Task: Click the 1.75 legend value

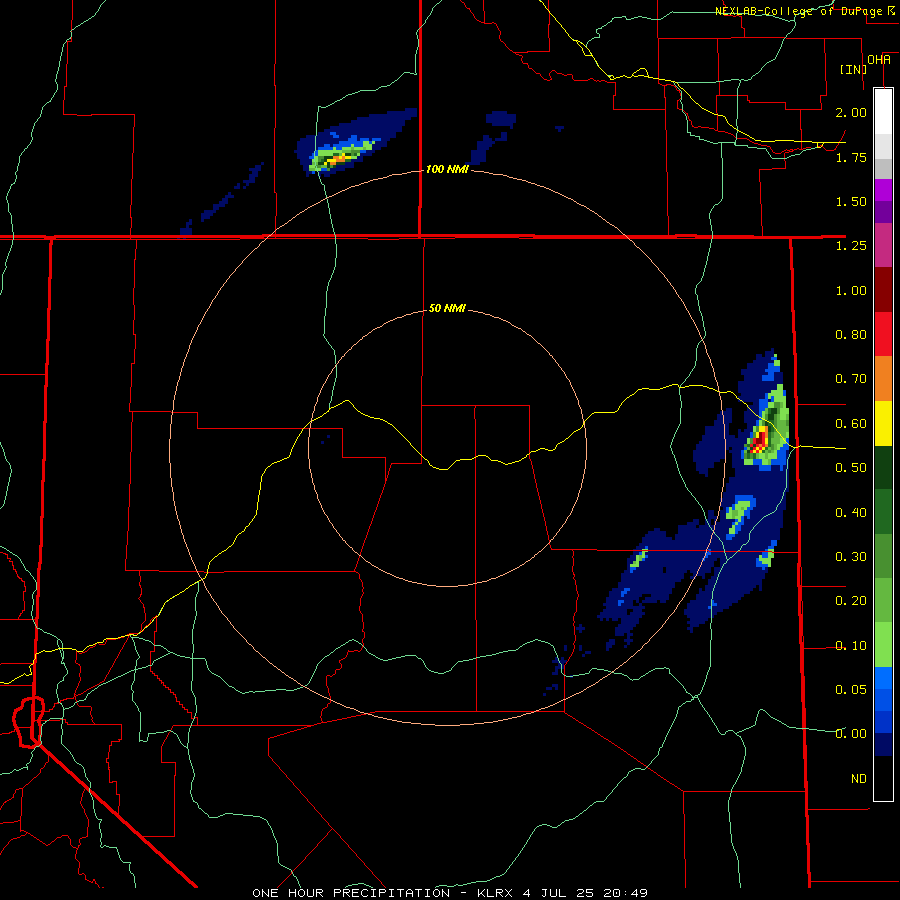Action: [851, 157]
